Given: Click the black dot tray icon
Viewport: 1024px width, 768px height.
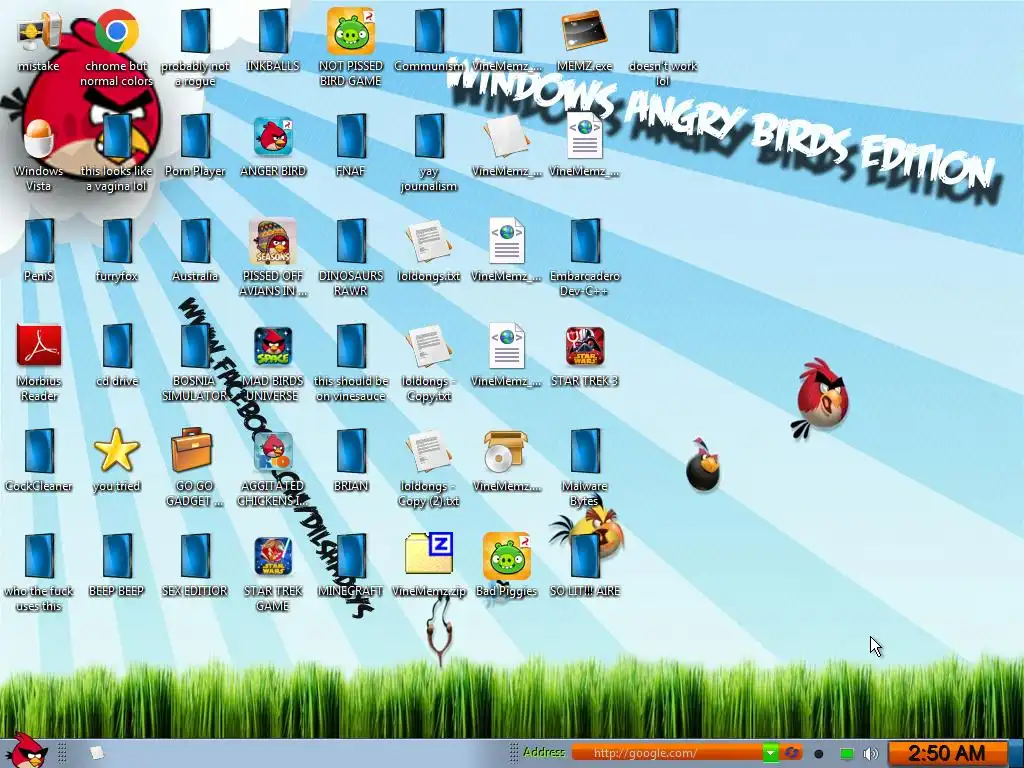Looking at the screenshot, I should (x=818, y=754).
